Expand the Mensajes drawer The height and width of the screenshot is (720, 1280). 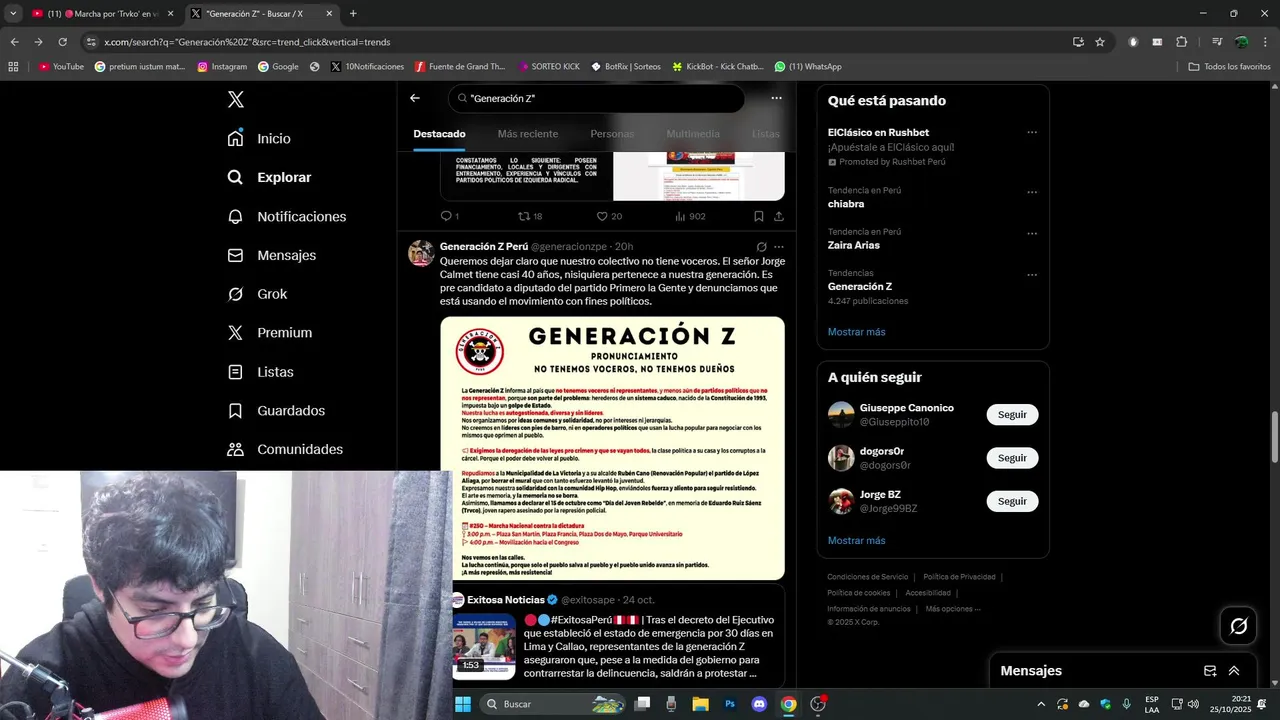click(x=1234, y=671)
